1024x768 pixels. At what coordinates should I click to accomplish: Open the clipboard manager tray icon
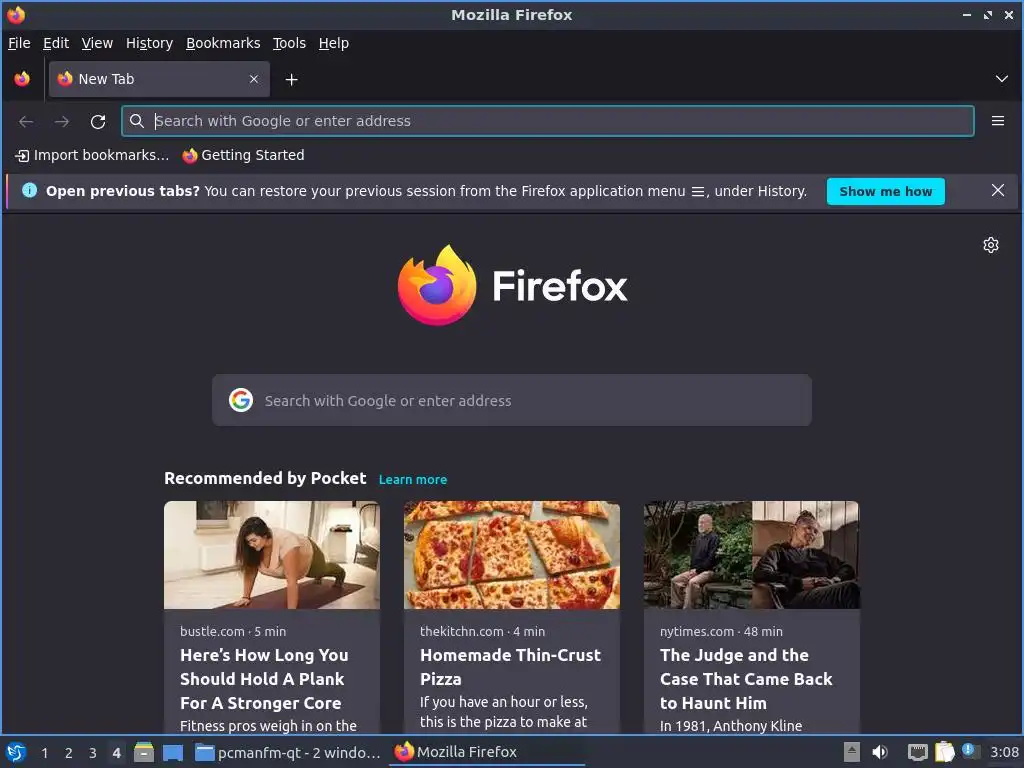tap(944, 752)
